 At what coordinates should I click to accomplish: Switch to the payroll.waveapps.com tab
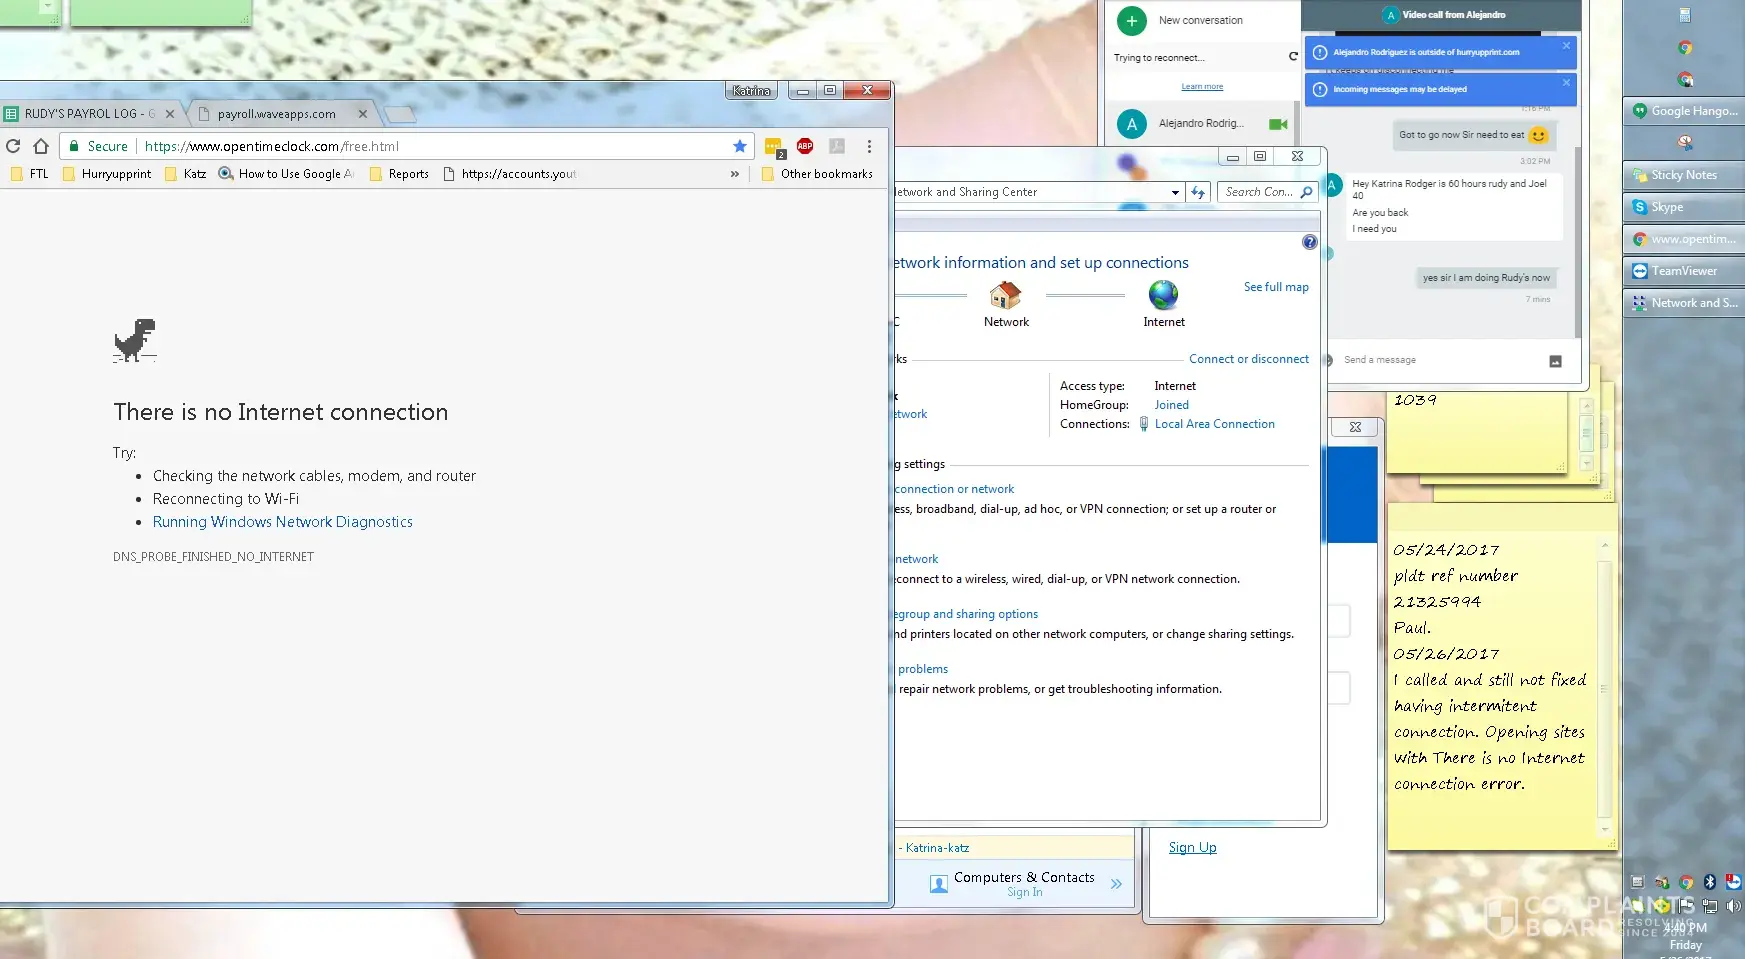click(x=277, y=114)
